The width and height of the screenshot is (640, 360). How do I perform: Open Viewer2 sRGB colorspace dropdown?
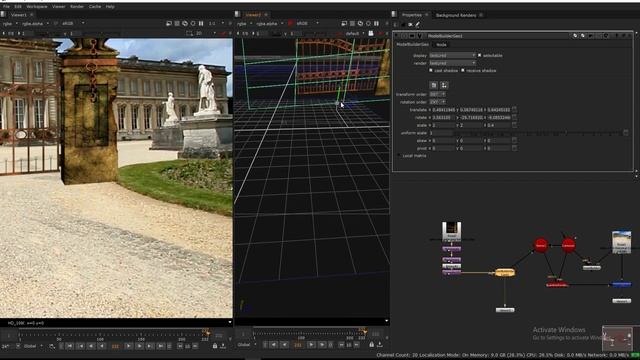(x=307, y=24)
